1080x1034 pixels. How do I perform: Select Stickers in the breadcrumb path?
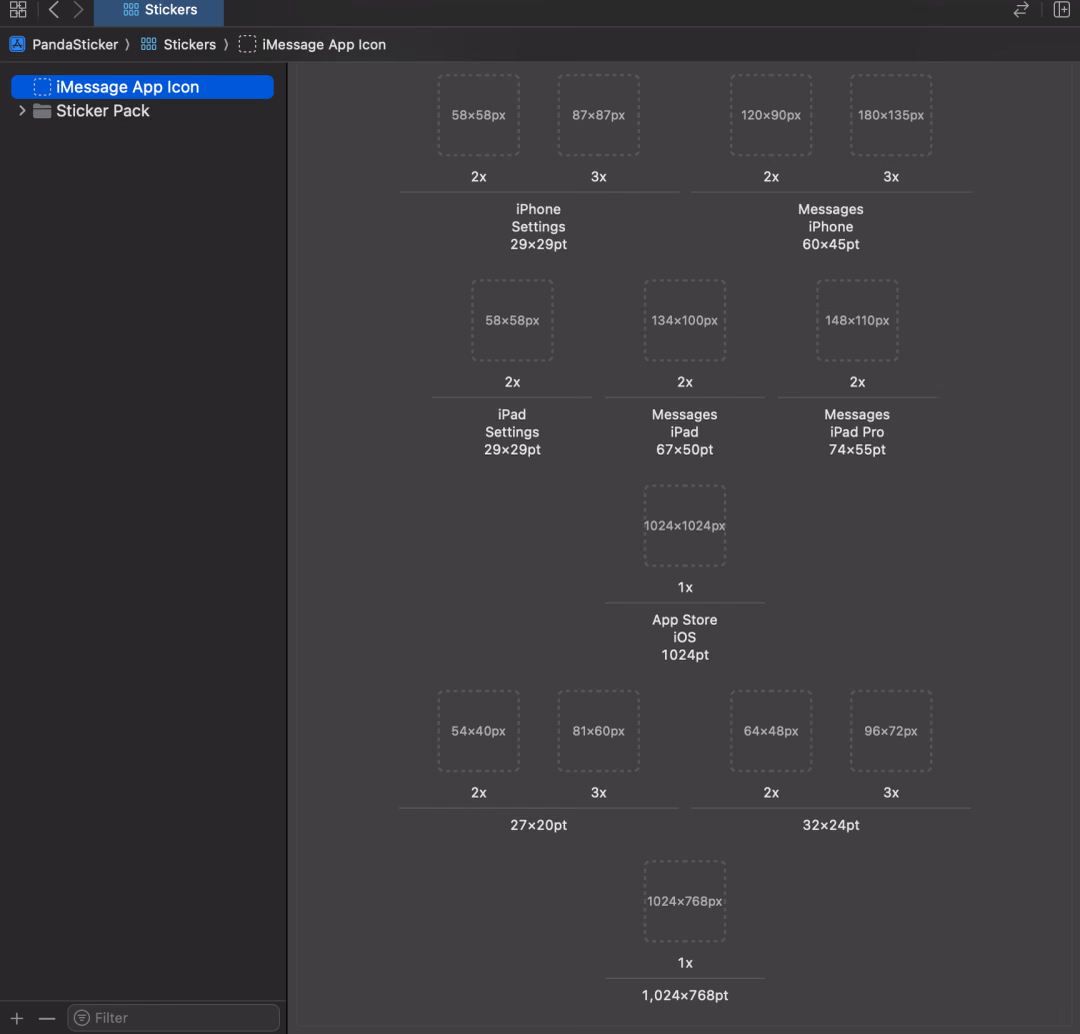(x=189, y=45)
